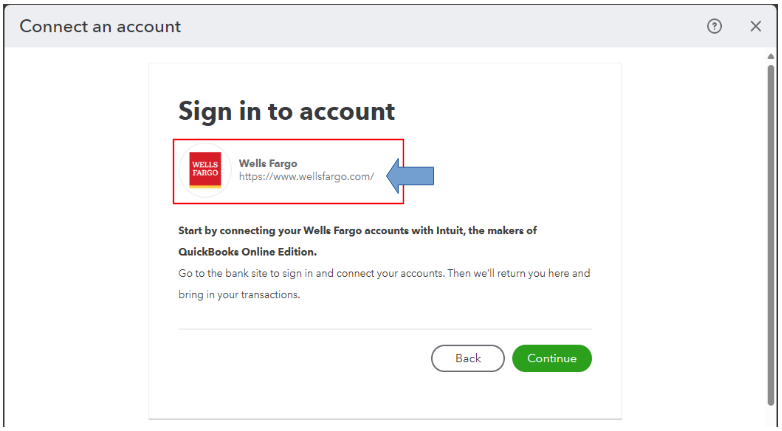Click the blue left-pointing arrow
The width and height of the screenshot is (782, 431).
point(409,177)
